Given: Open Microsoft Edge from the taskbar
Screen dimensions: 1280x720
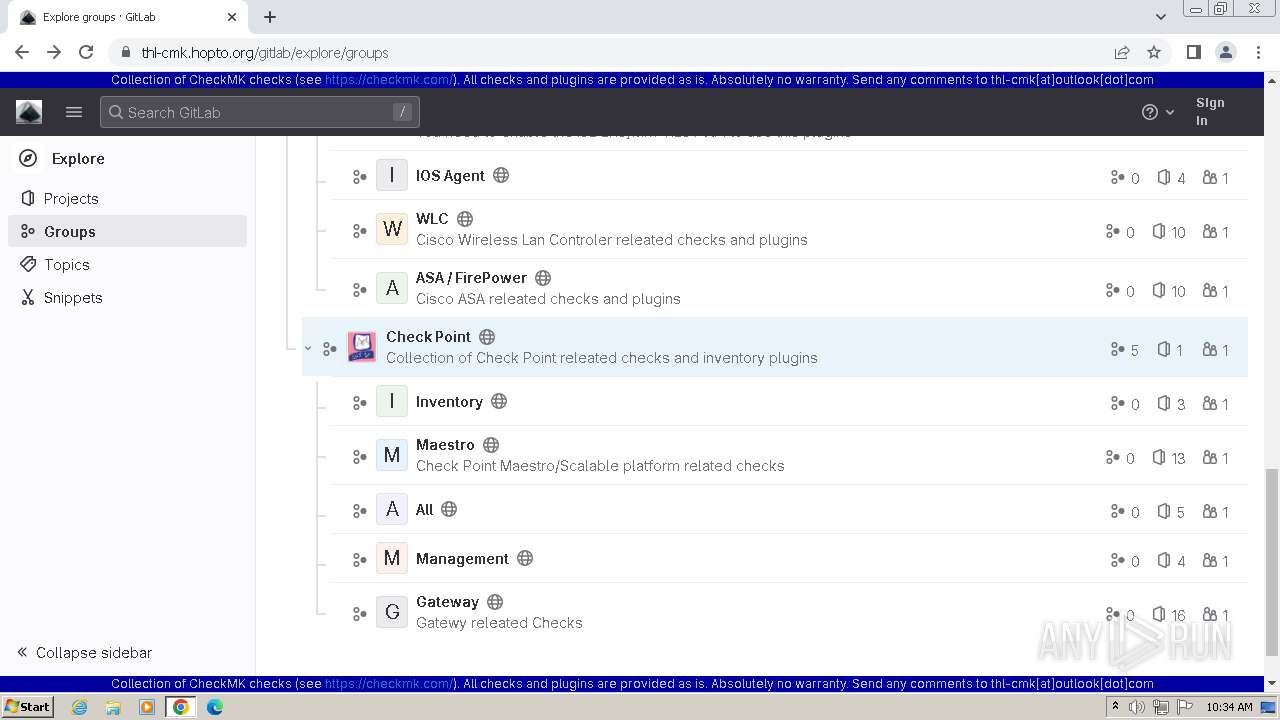Looking at the screenshot, I should (x=215, y=707).
